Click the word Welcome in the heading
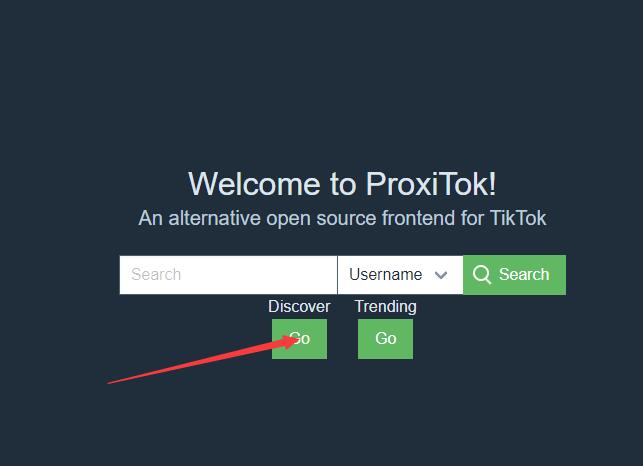The height and width of the screenshot is (466, 643). point(254,184)
